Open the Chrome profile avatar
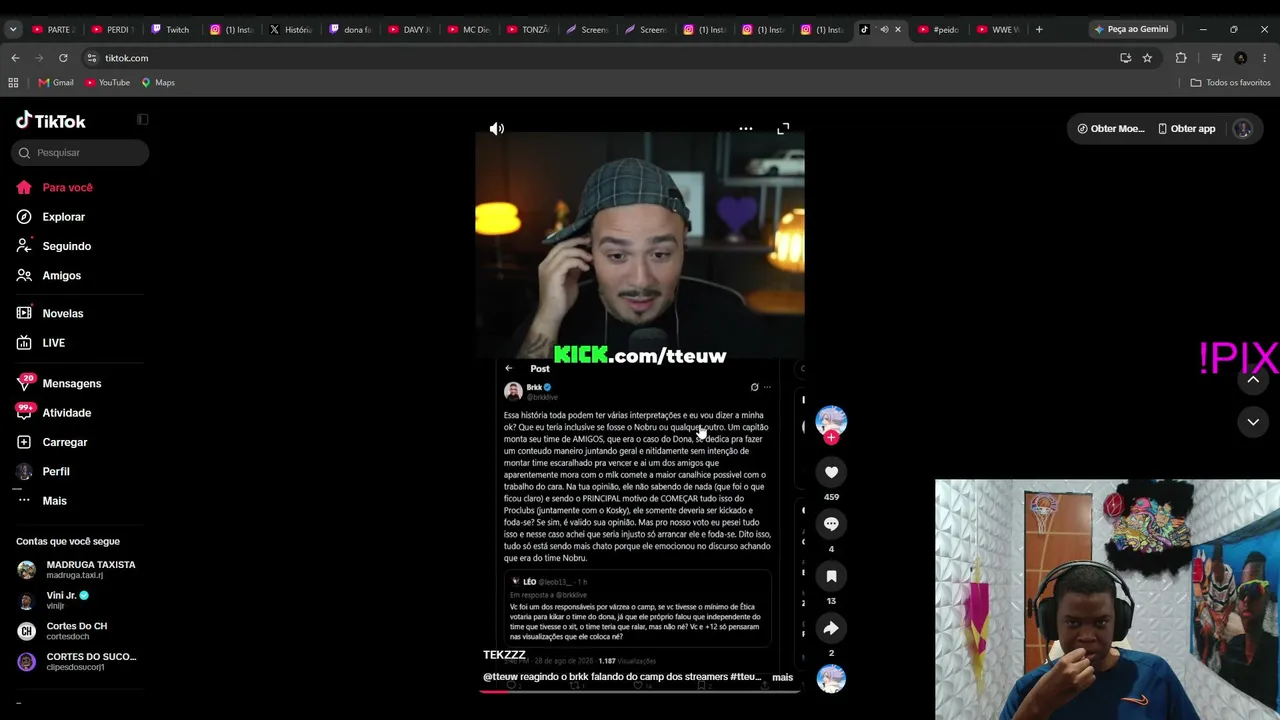Viewport: 1280px width, 720px height. click(x=1241, y=58)
